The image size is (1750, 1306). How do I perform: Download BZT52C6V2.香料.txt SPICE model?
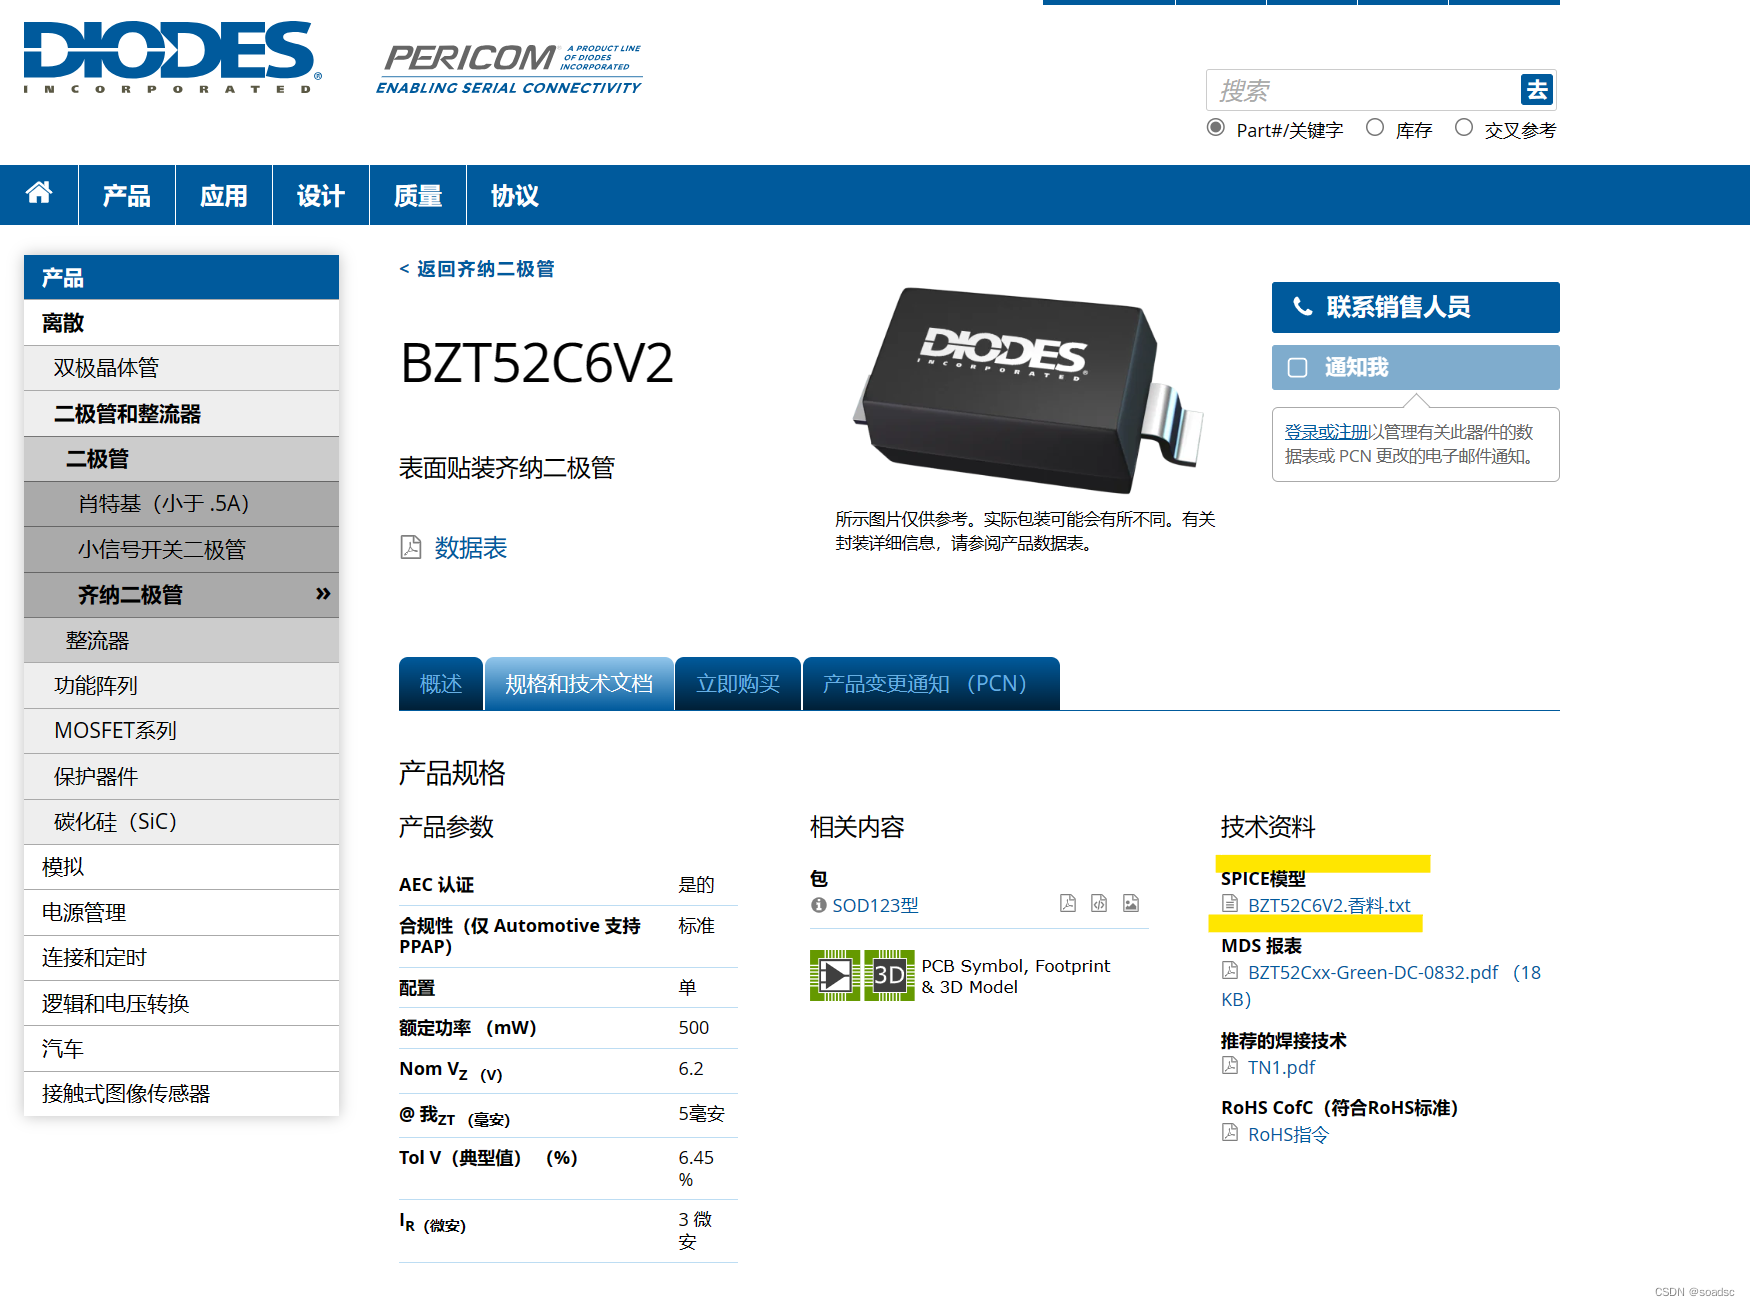pos(1329,905)
